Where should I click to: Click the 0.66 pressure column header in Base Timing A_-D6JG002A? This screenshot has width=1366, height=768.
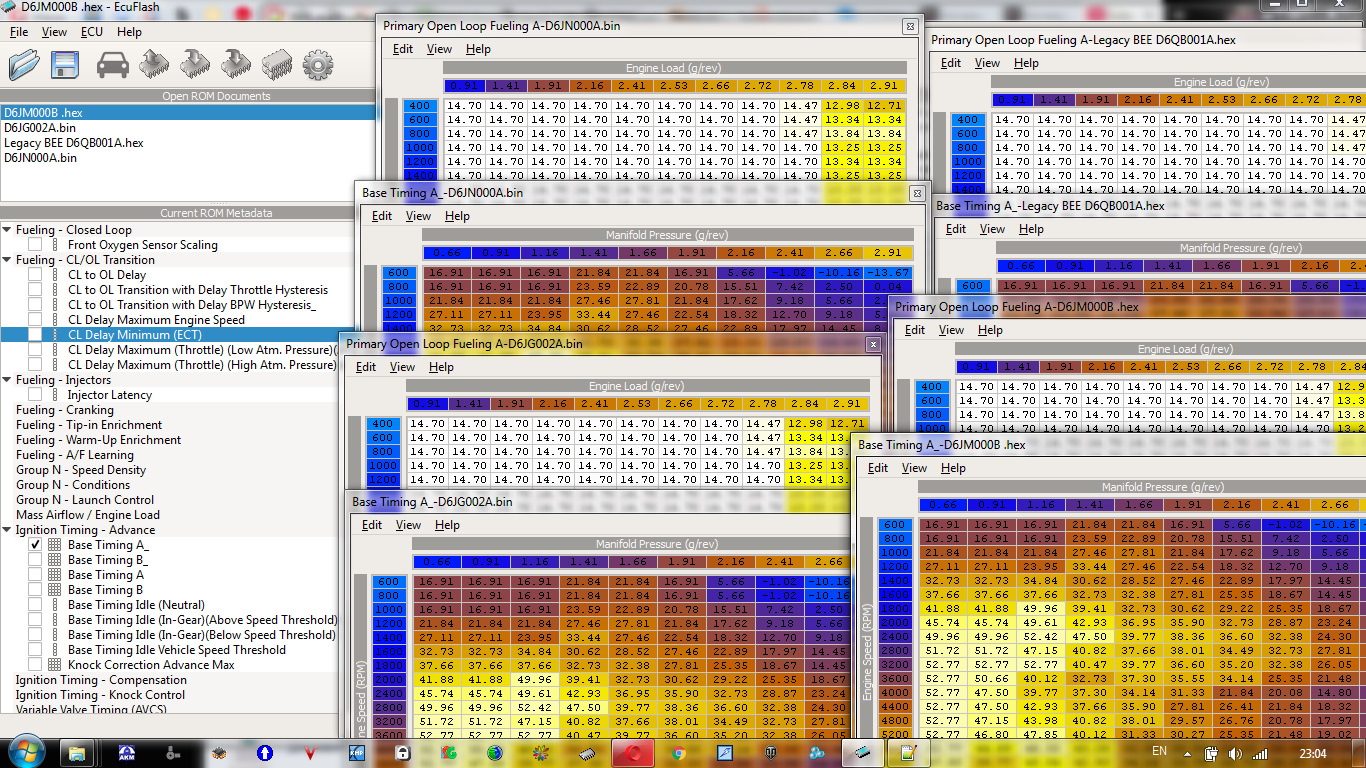[434, 562]
